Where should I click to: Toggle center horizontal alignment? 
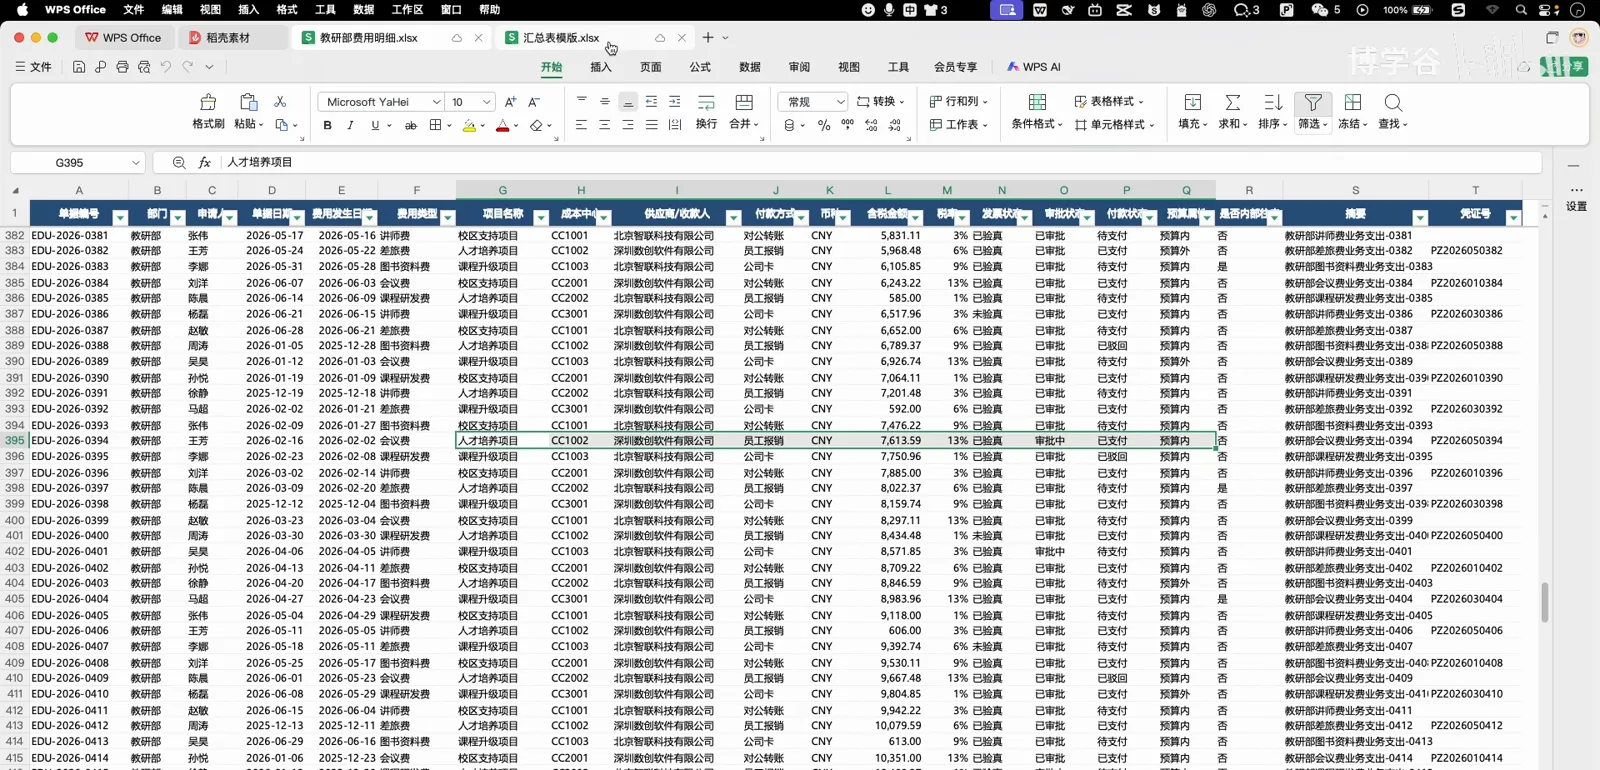pyautogui.click(x=604, y=125)
